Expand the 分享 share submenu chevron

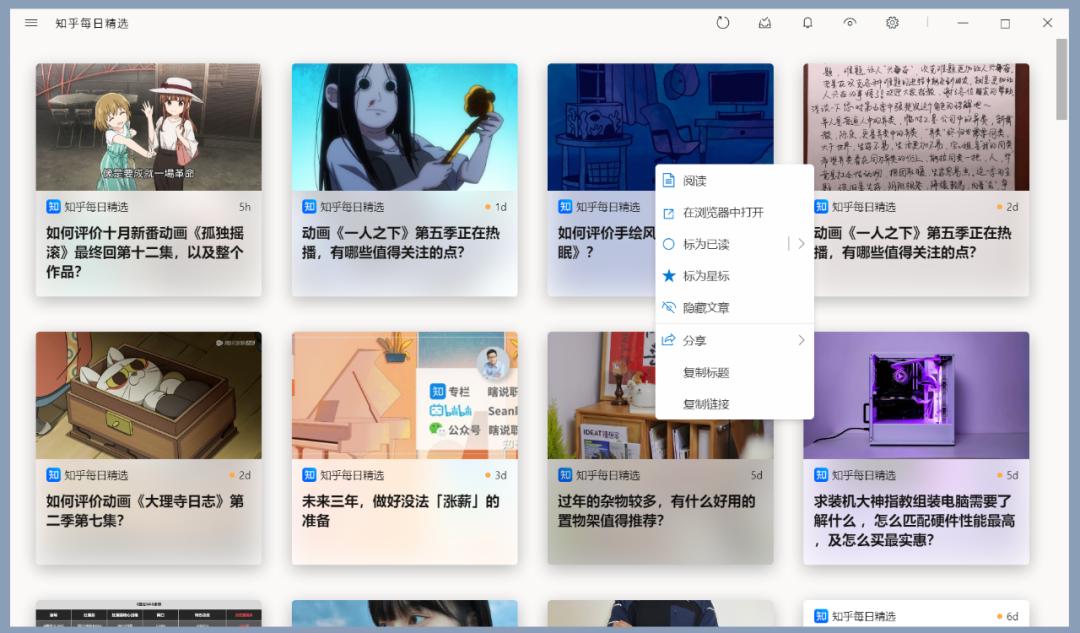(800, 340)
